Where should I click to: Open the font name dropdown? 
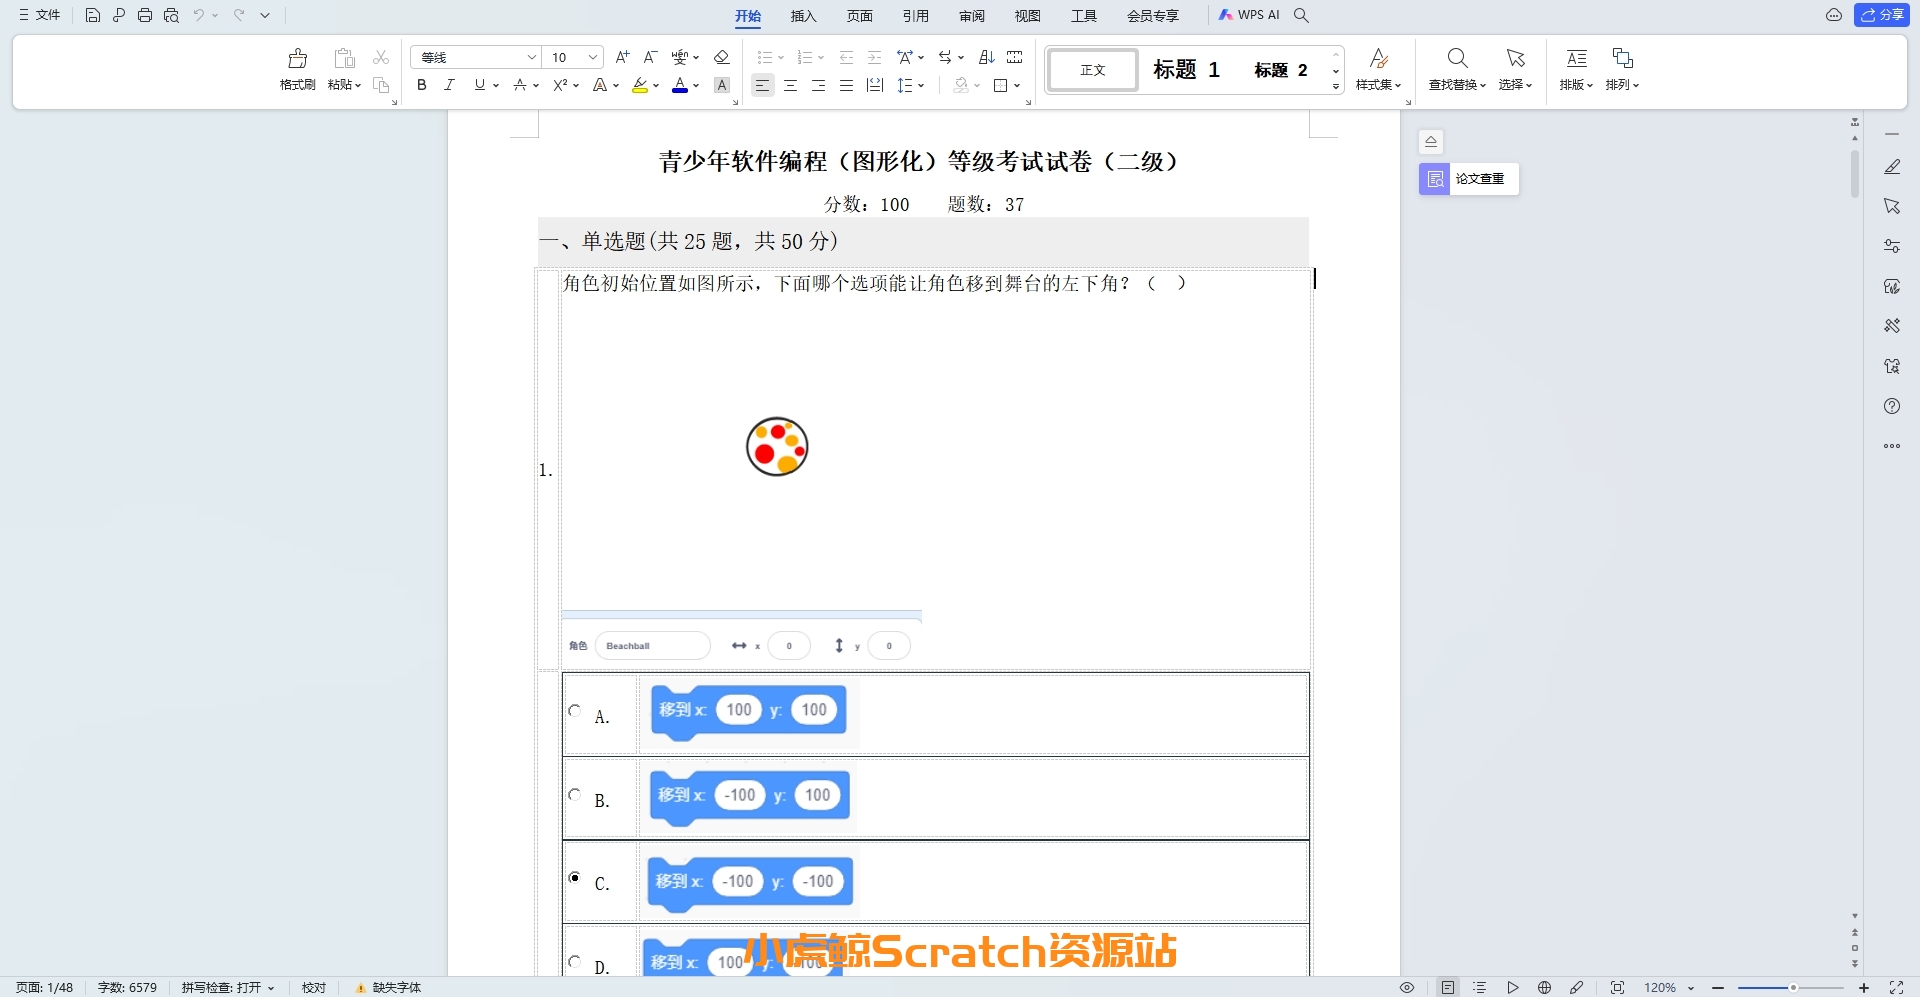tap(532, 57)
